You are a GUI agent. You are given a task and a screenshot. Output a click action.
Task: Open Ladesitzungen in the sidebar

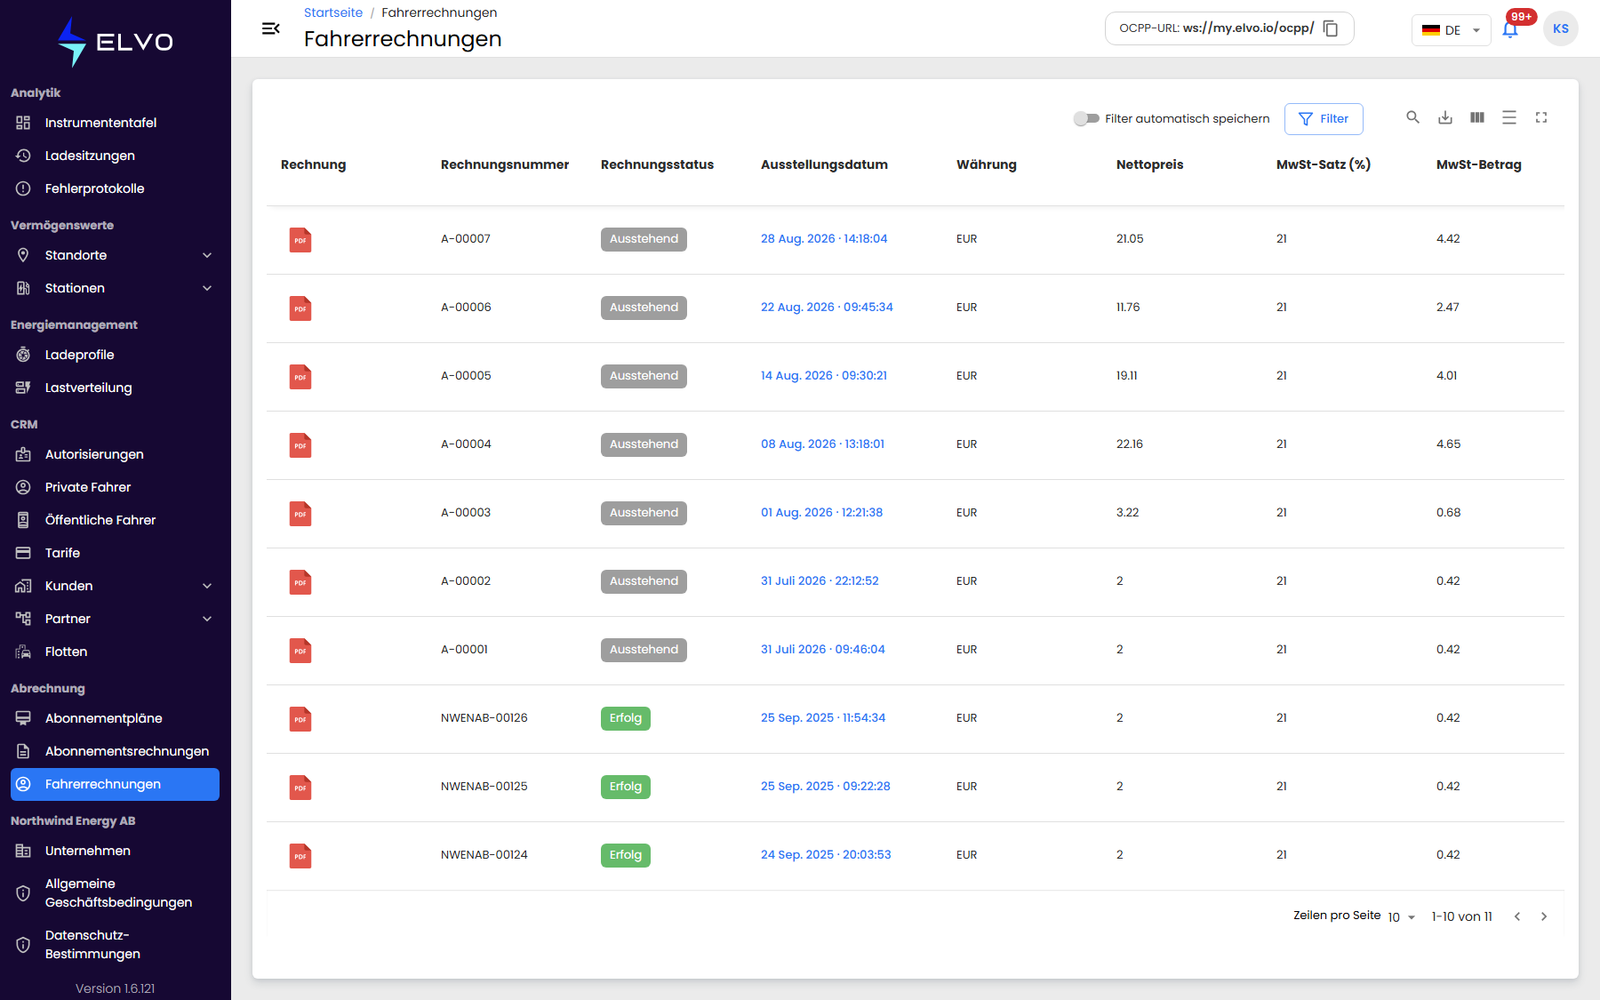tap(115, 156)
